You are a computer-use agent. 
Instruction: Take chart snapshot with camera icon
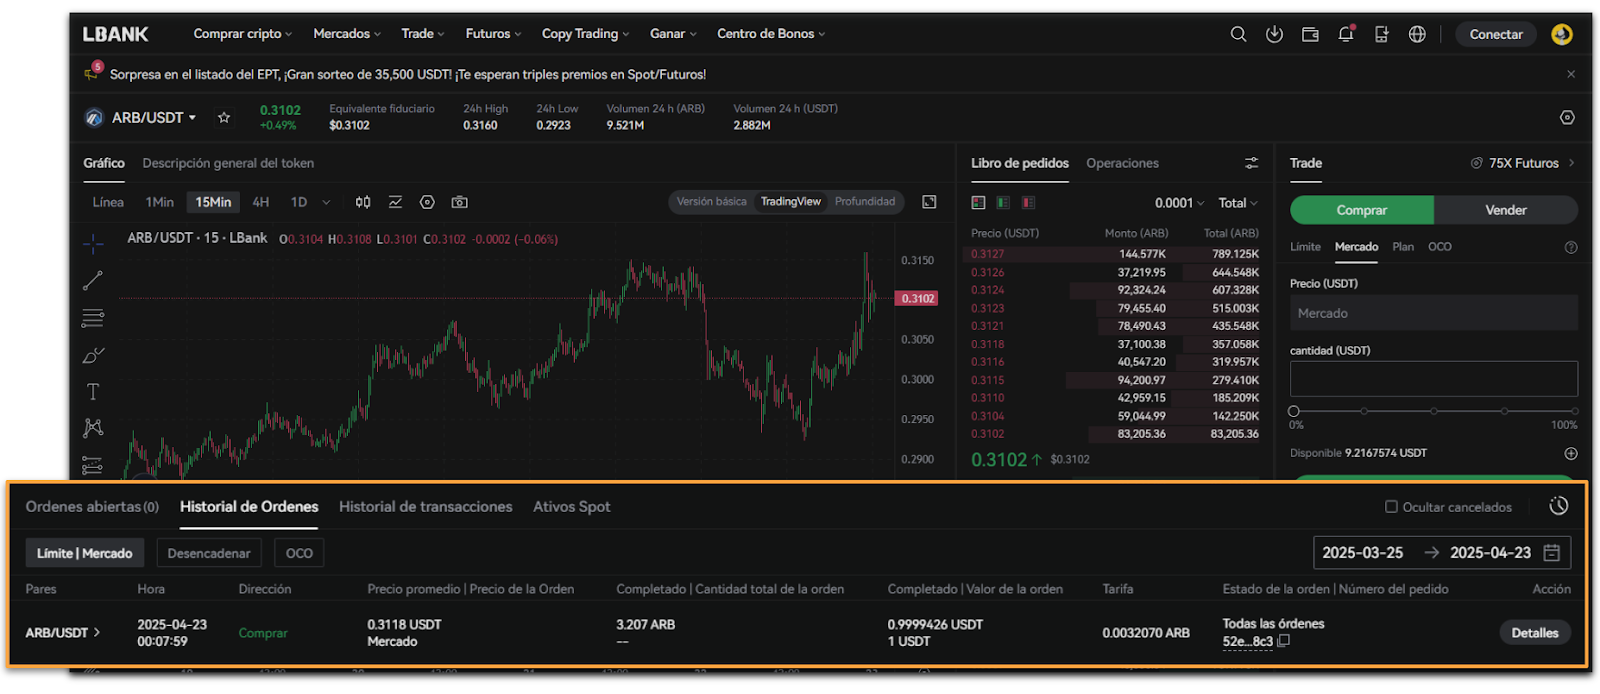(x=459, y=202)
